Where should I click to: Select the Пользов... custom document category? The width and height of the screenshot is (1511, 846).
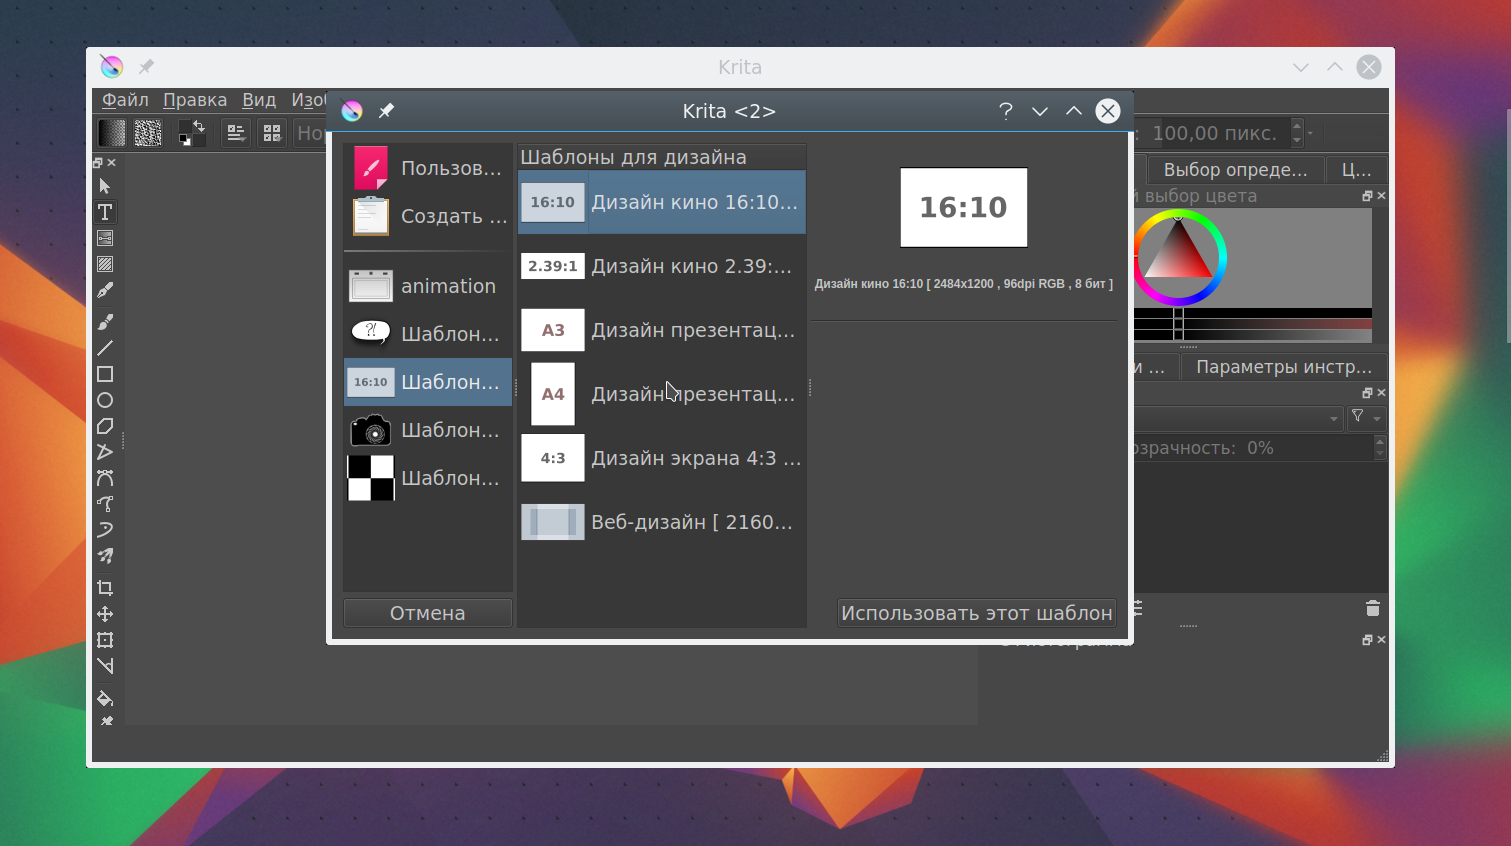428,168
